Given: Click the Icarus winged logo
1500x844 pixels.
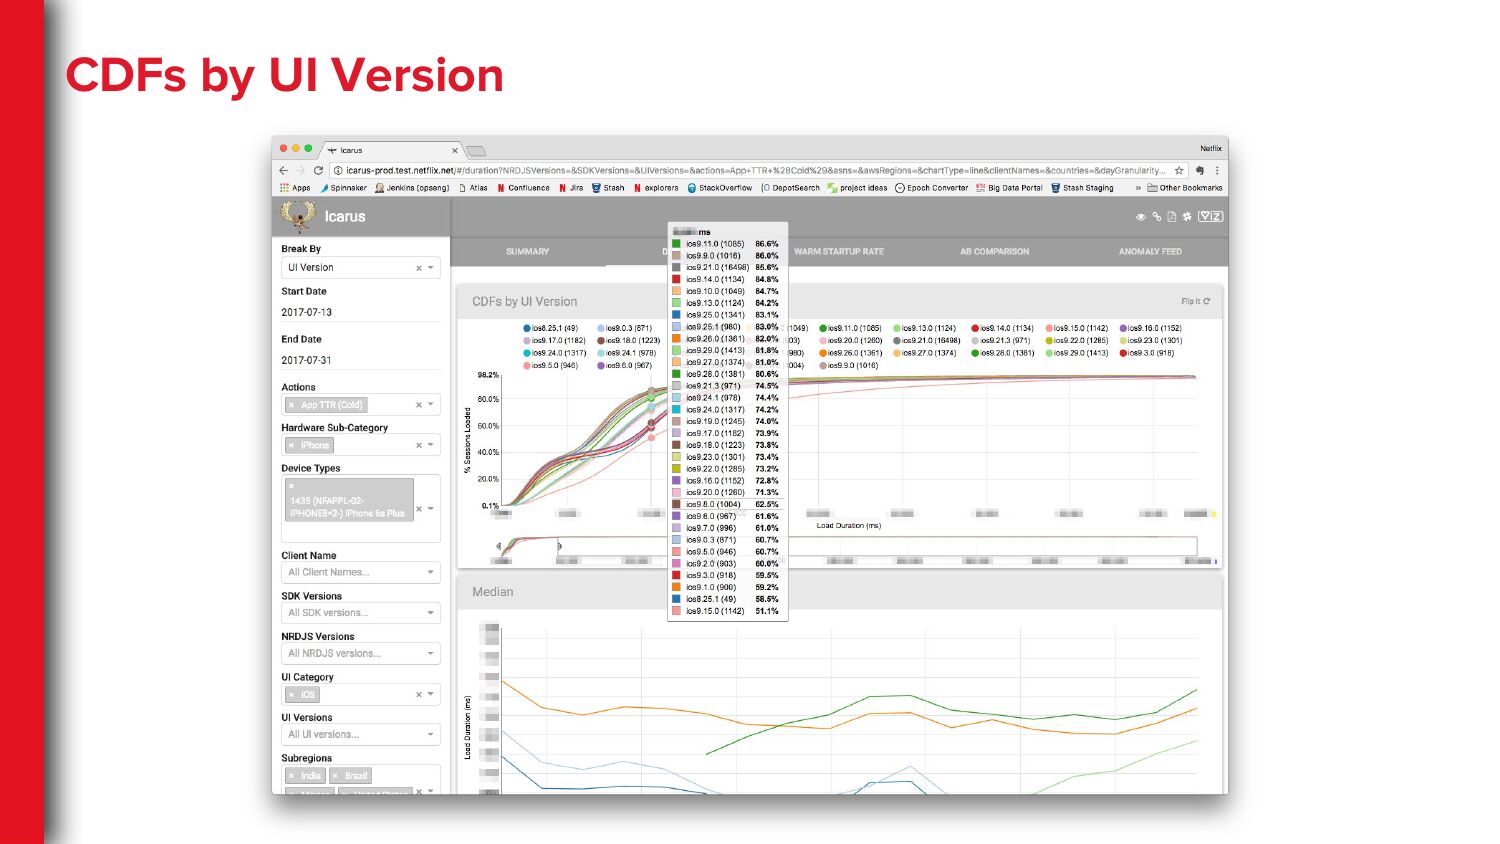Looking at the screenshot, I should click(x=297, y=216).
